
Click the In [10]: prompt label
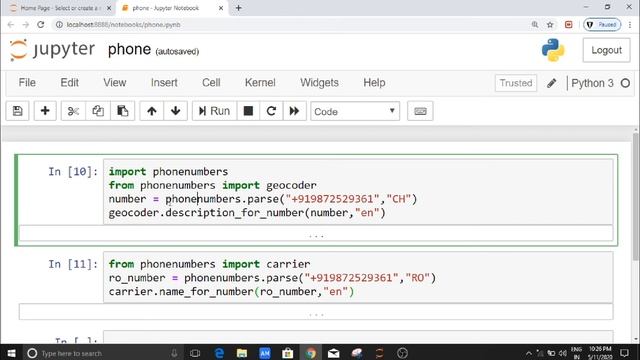[x=73, y=172]
